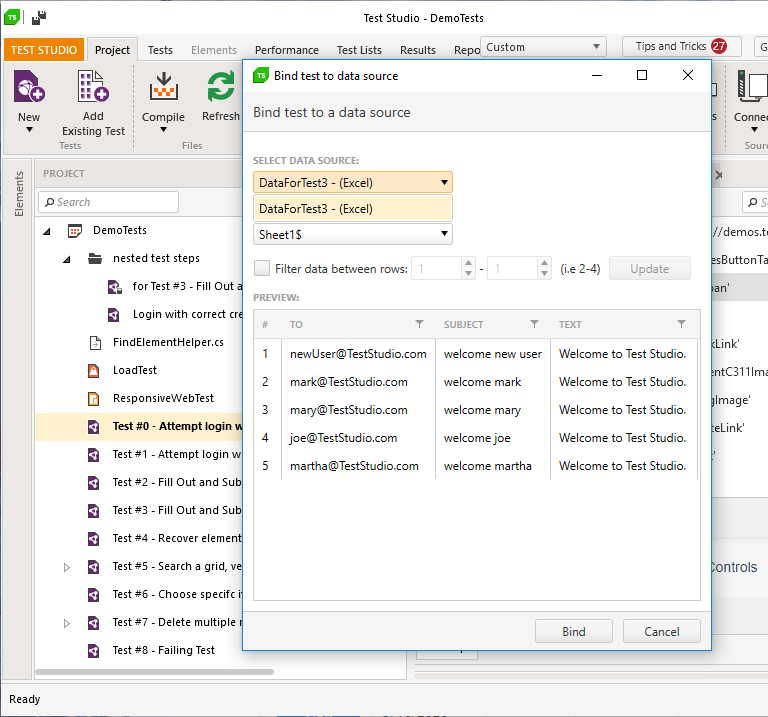Click the Test #5 web test icon

point(94,567)
